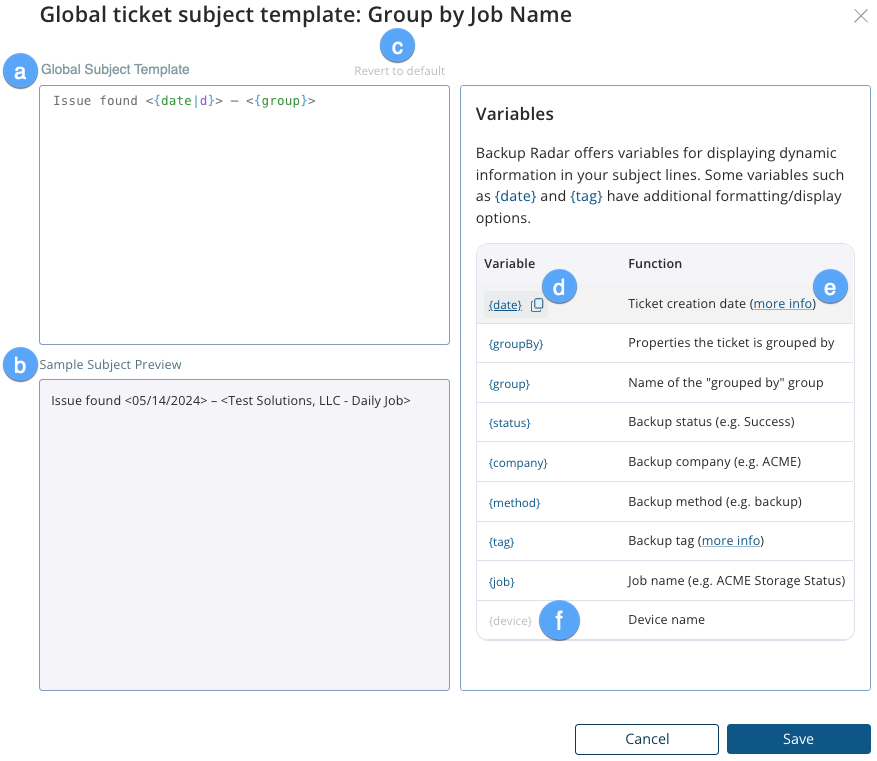This screenshot has height=761, width=877.
Task: Click the 'Function' column header
Action: point(655,263)
